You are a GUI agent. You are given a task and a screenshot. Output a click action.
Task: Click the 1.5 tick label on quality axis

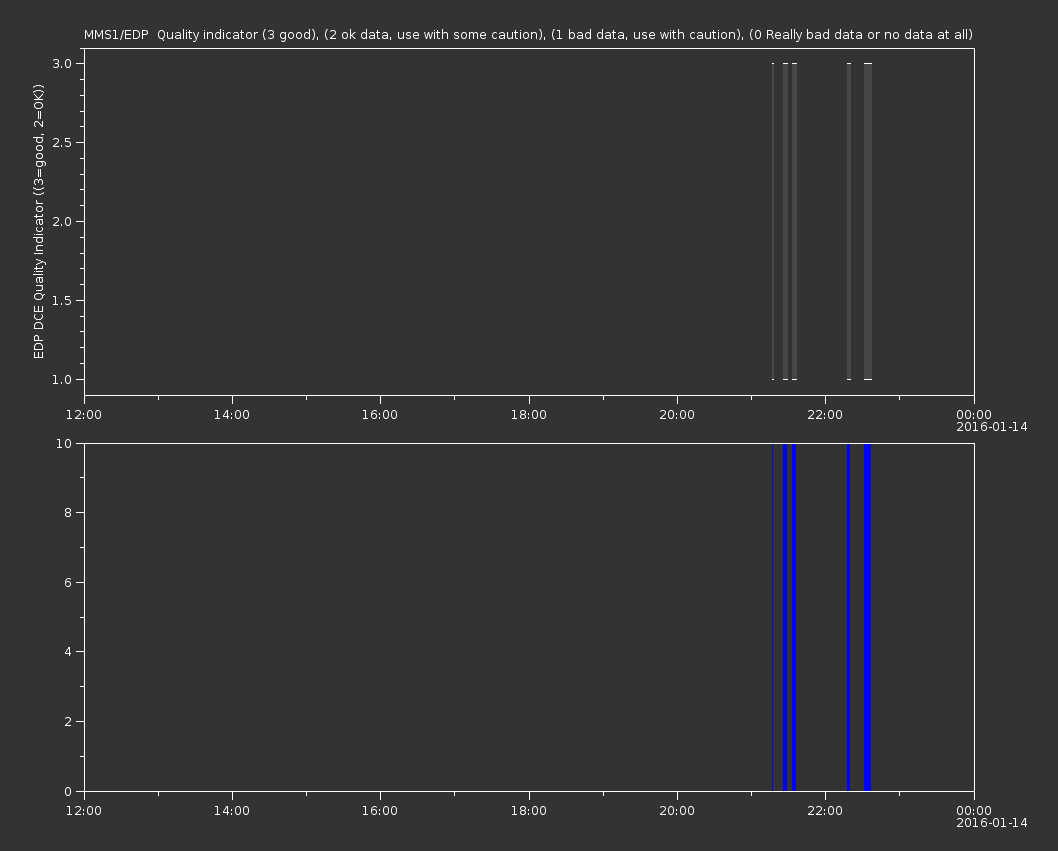pyautogui.click(x=62, y=300)
